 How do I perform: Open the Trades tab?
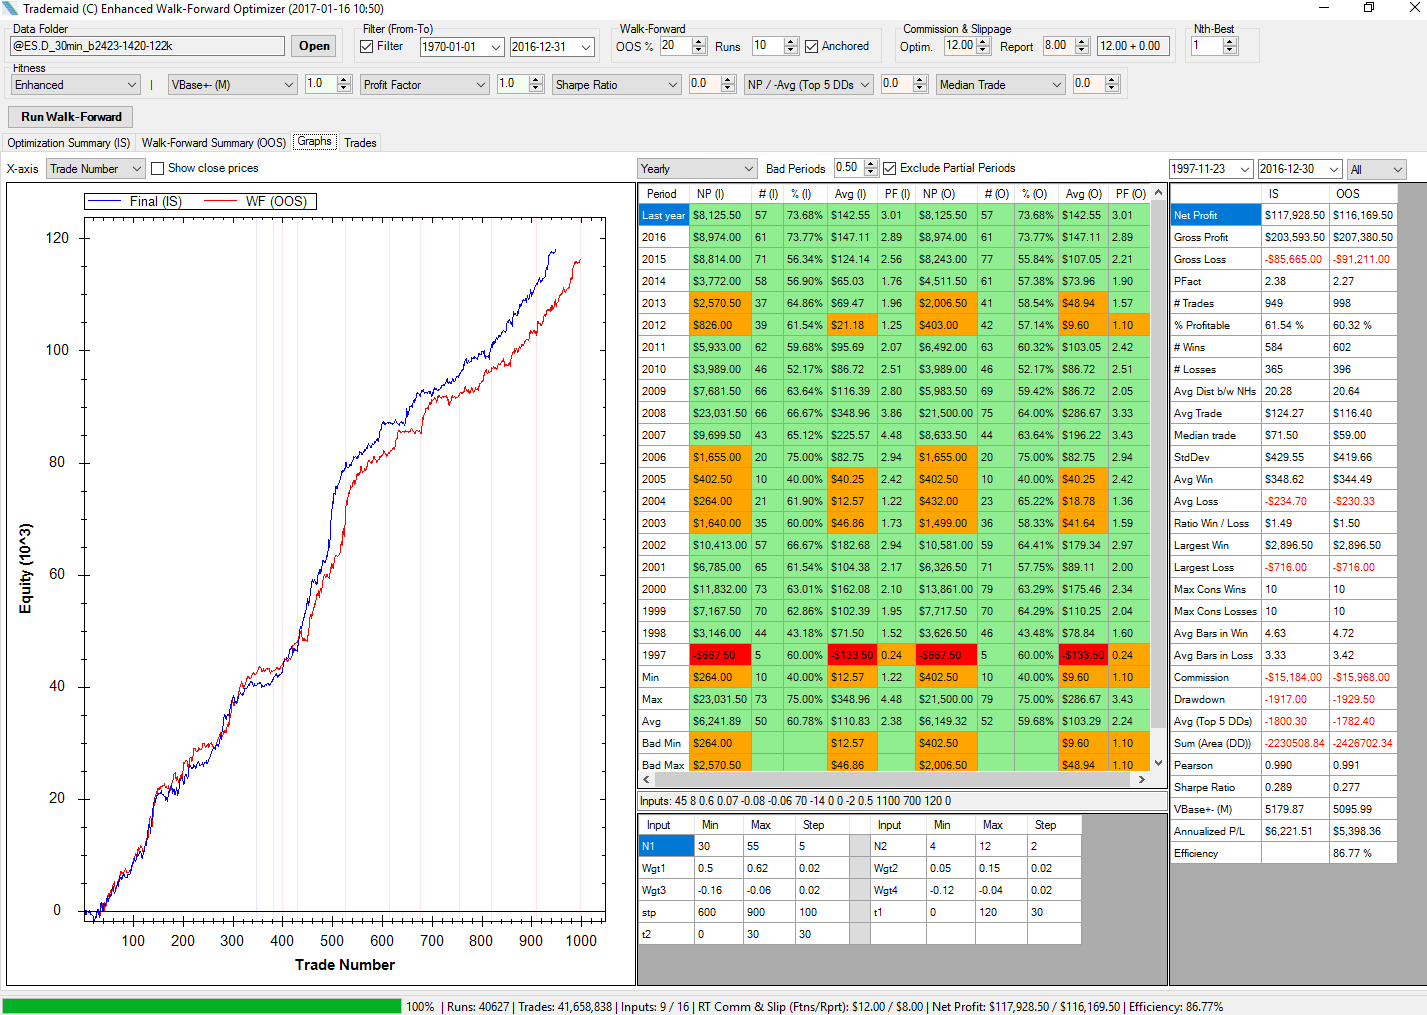coord(360,143)
